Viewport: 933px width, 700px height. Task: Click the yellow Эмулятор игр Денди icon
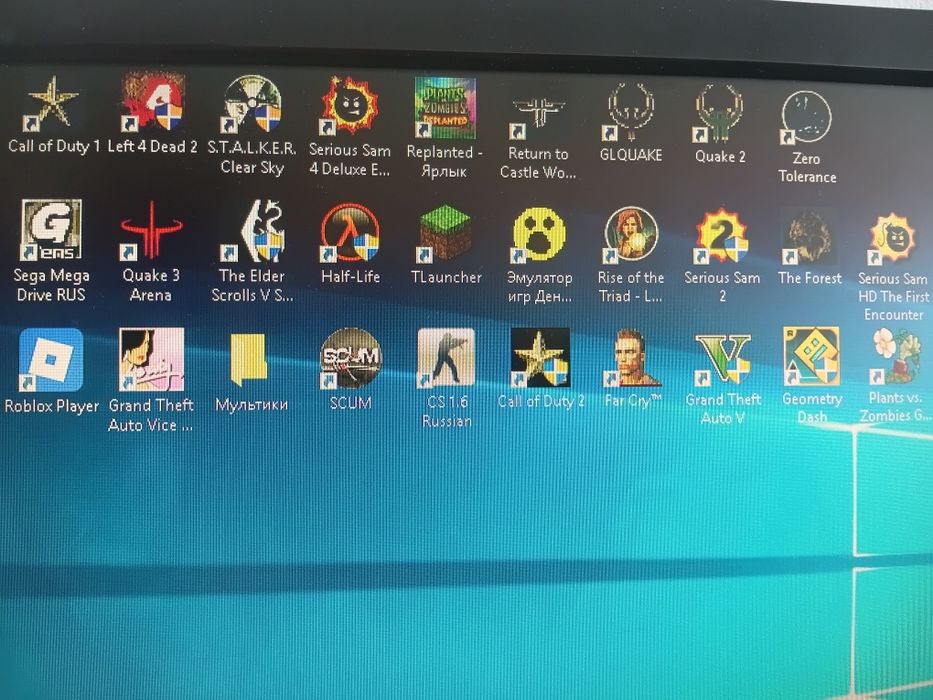pyautogui.click(x=538, y=235)
